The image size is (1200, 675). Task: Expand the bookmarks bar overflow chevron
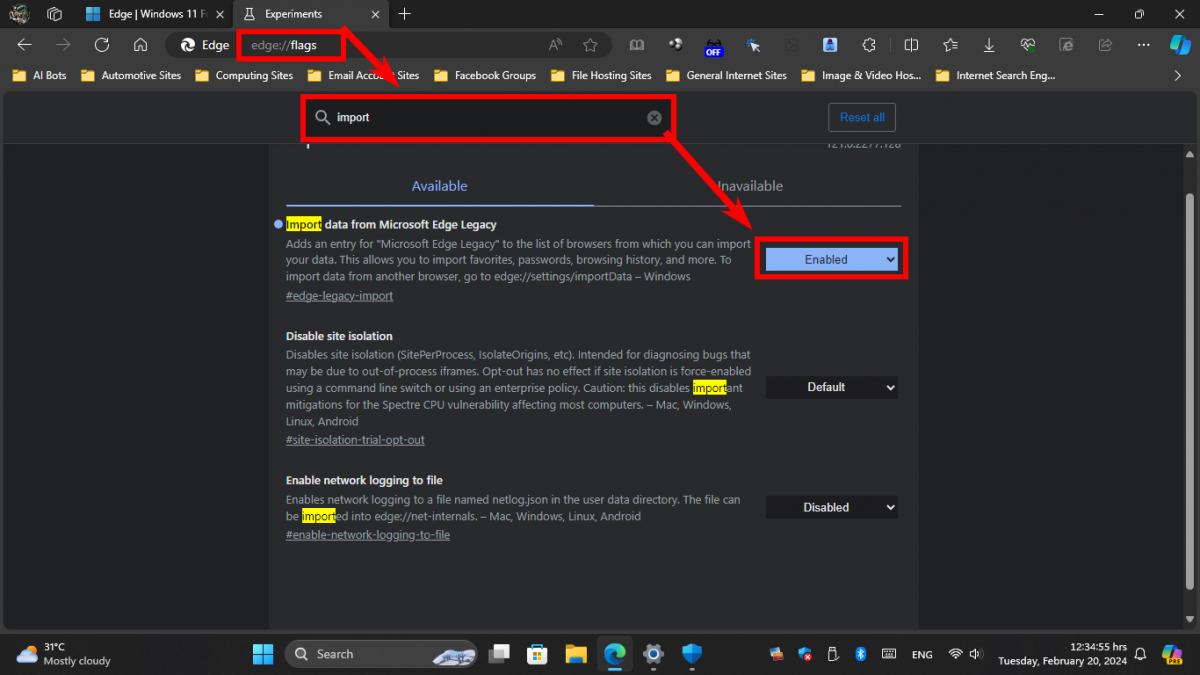[1177, 75]
